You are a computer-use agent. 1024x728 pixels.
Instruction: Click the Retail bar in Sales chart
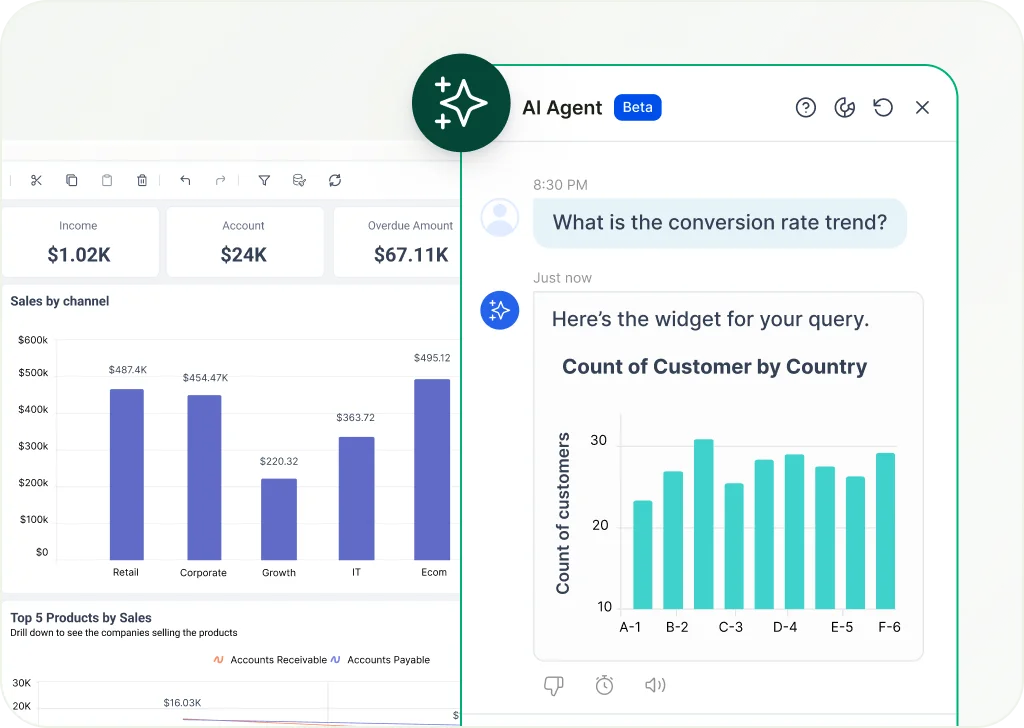click(x=126, y=474)
